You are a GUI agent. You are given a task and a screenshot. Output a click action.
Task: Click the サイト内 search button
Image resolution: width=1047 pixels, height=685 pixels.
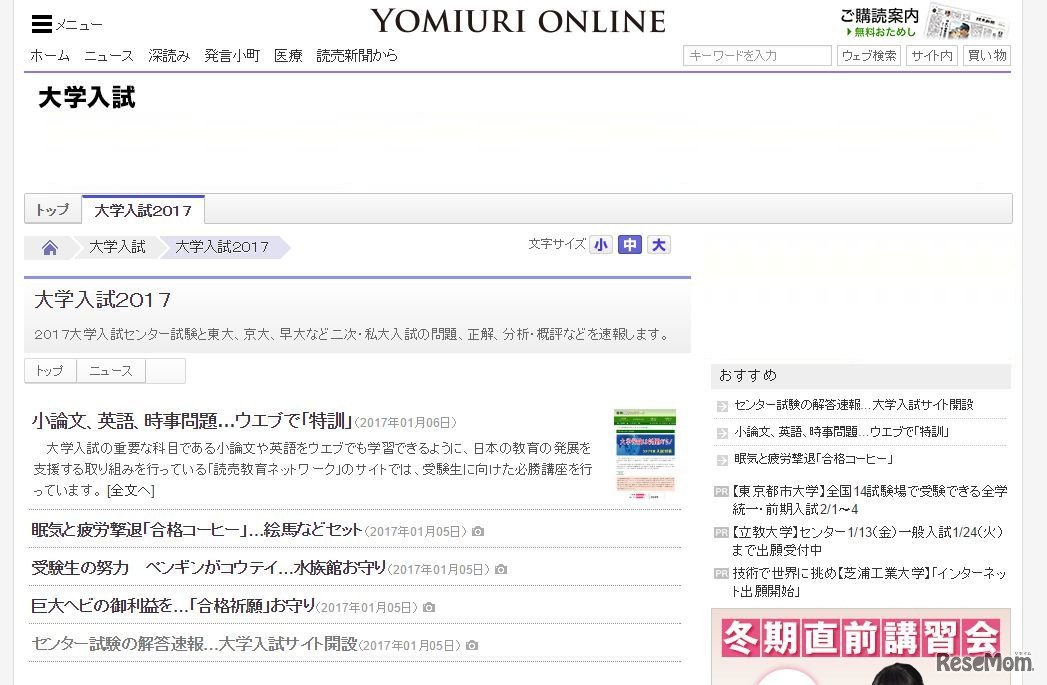point(931,55)
